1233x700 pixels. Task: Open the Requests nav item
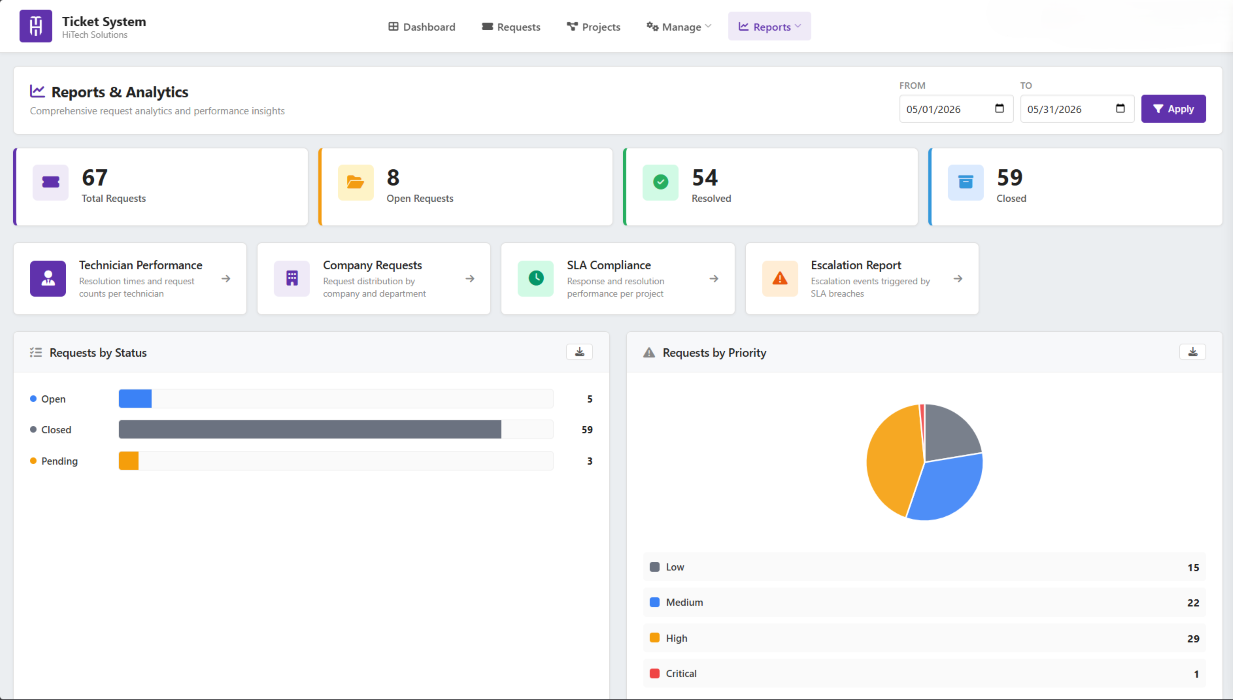point(511,27)
